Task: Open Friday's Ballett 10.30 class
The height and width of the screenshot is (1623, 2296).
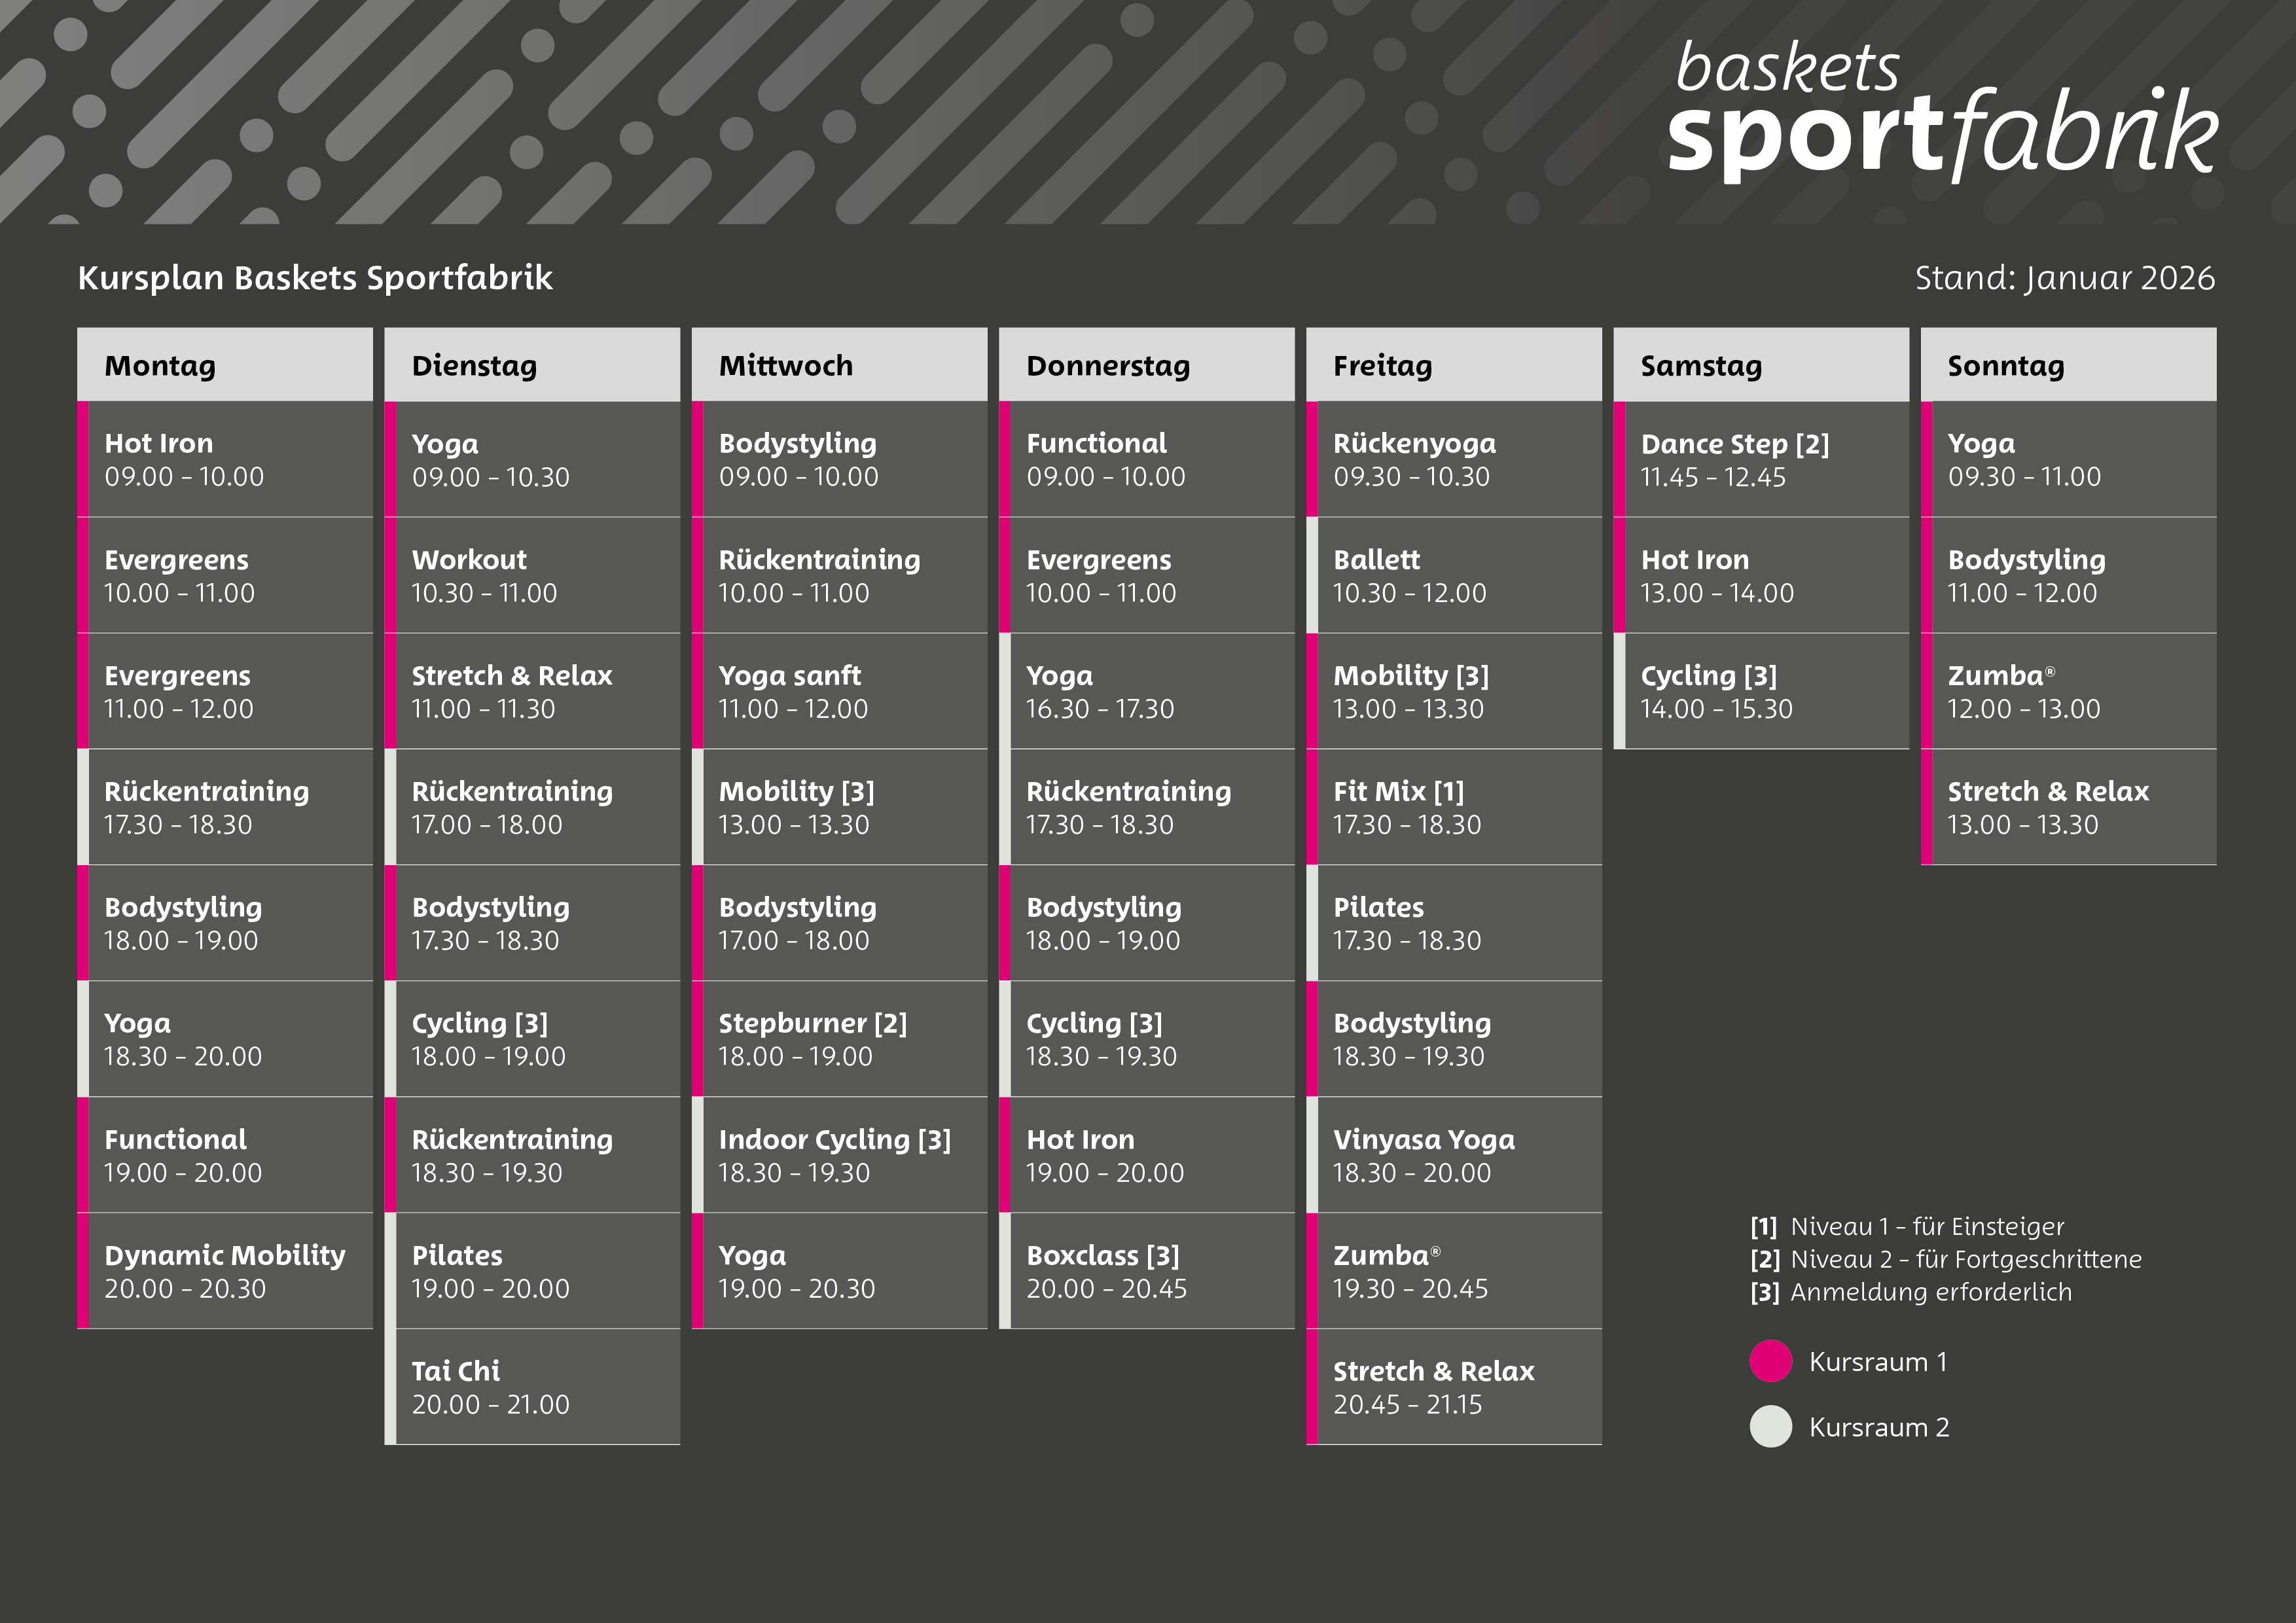Action: (1454, 576)
